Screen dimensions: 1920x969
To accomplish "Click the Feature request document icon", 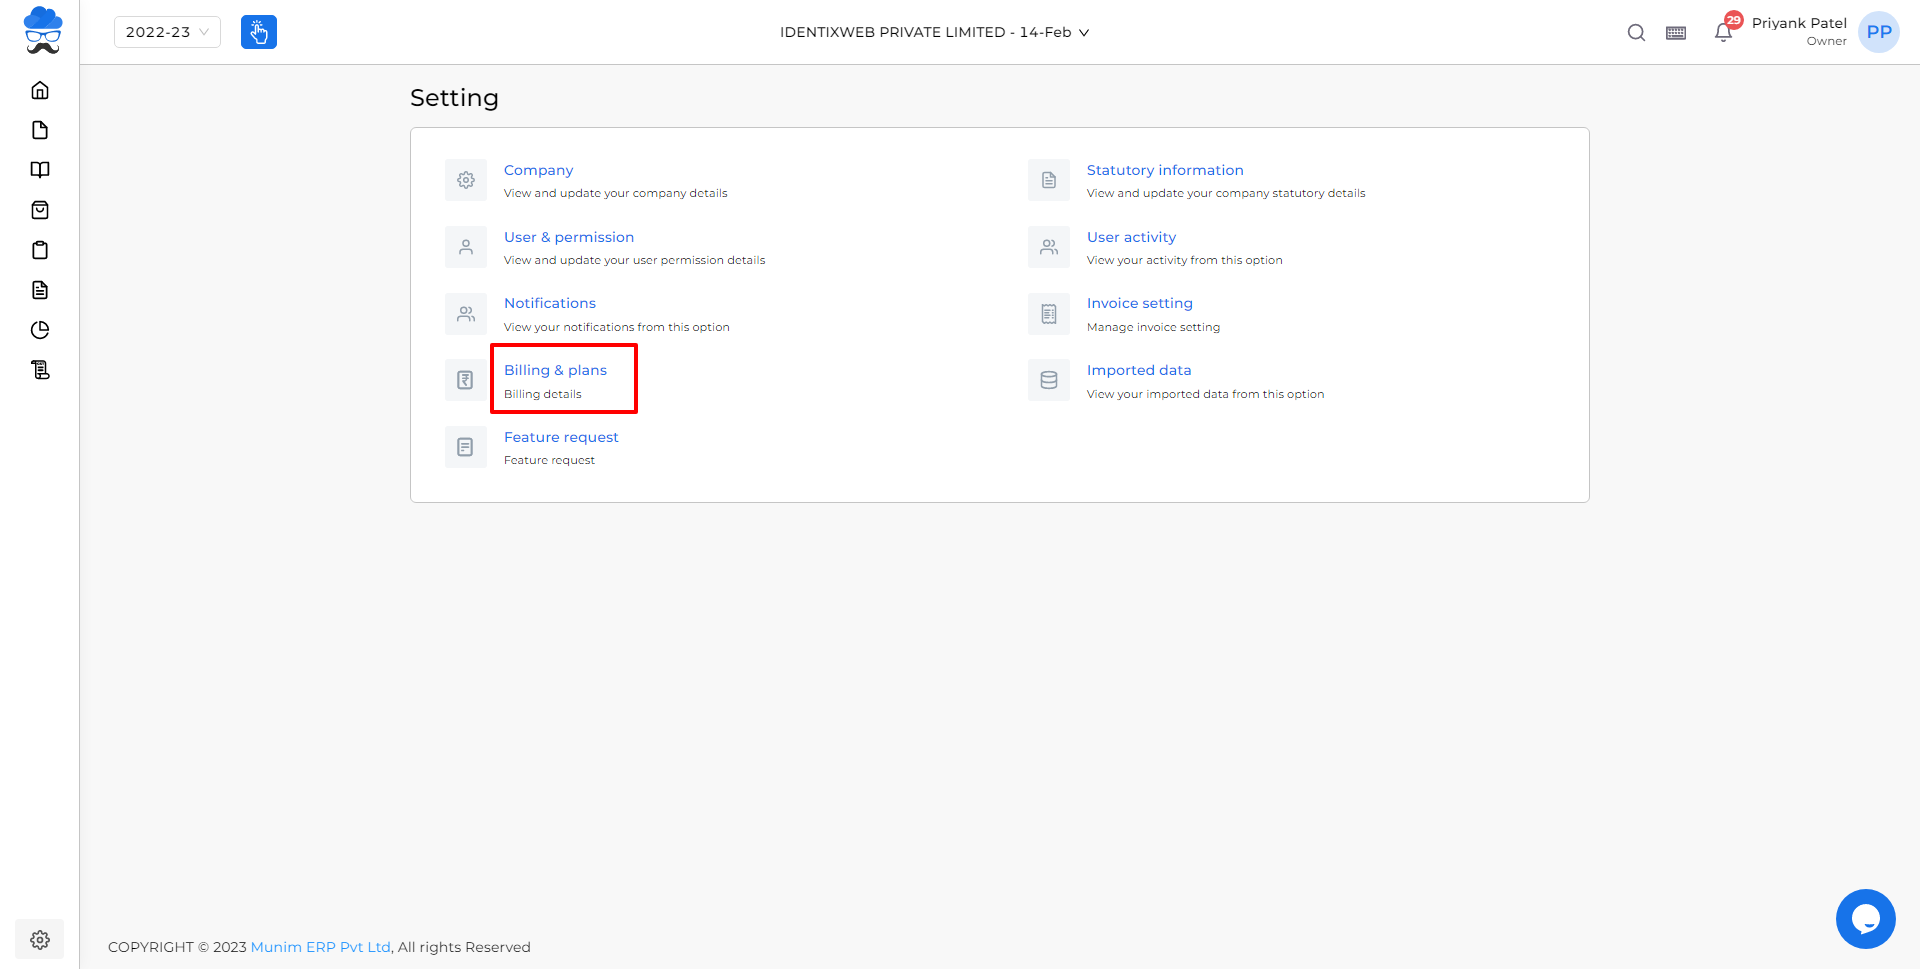I will pos(466,447).
